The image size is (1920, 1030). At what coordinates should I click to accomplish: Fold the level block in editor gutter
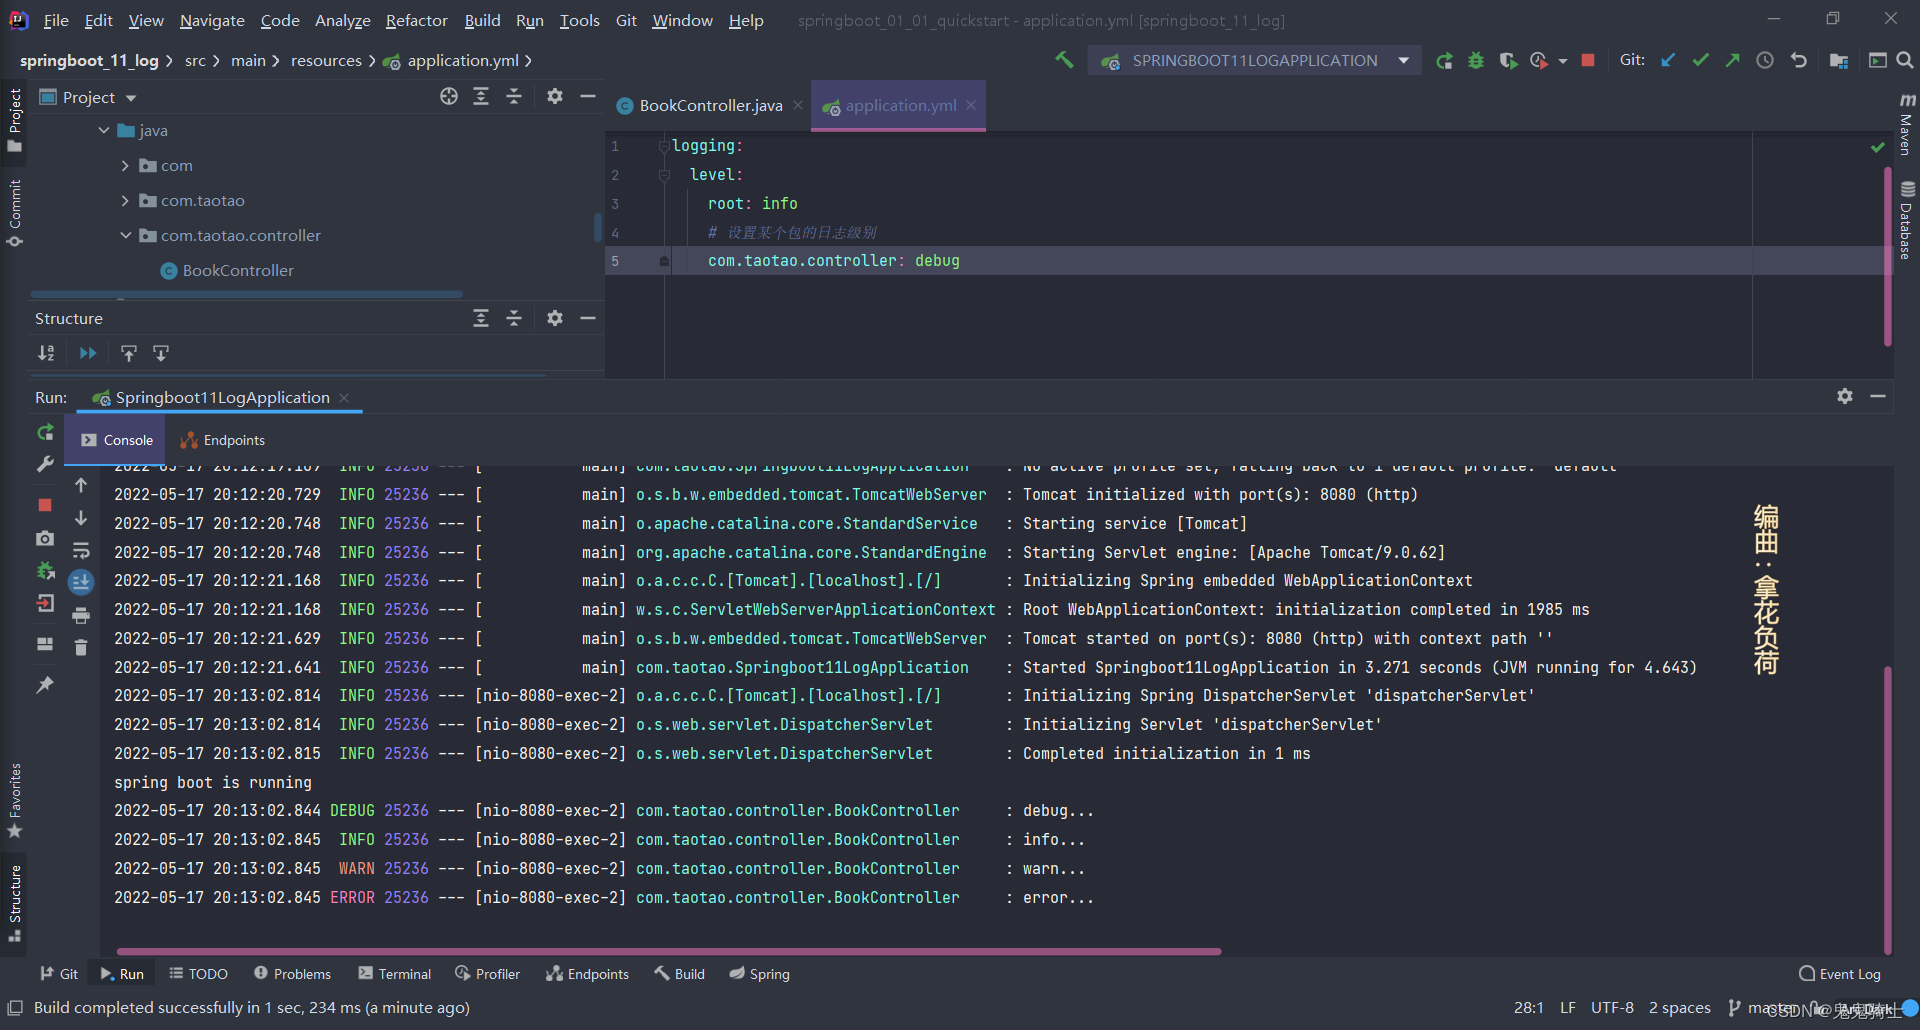pyautogui.click(x=664, y=175)
